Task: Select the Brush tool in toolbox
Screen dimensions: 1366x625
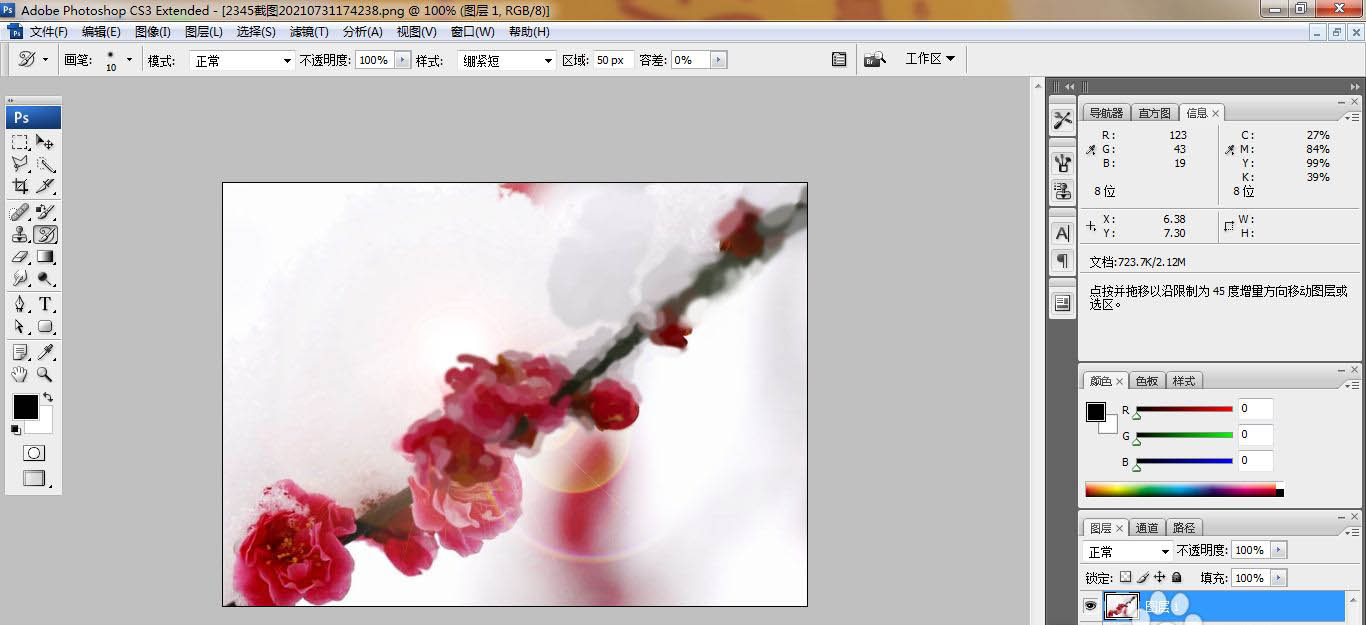Action: pyautogui.click(x=46, y=212)
